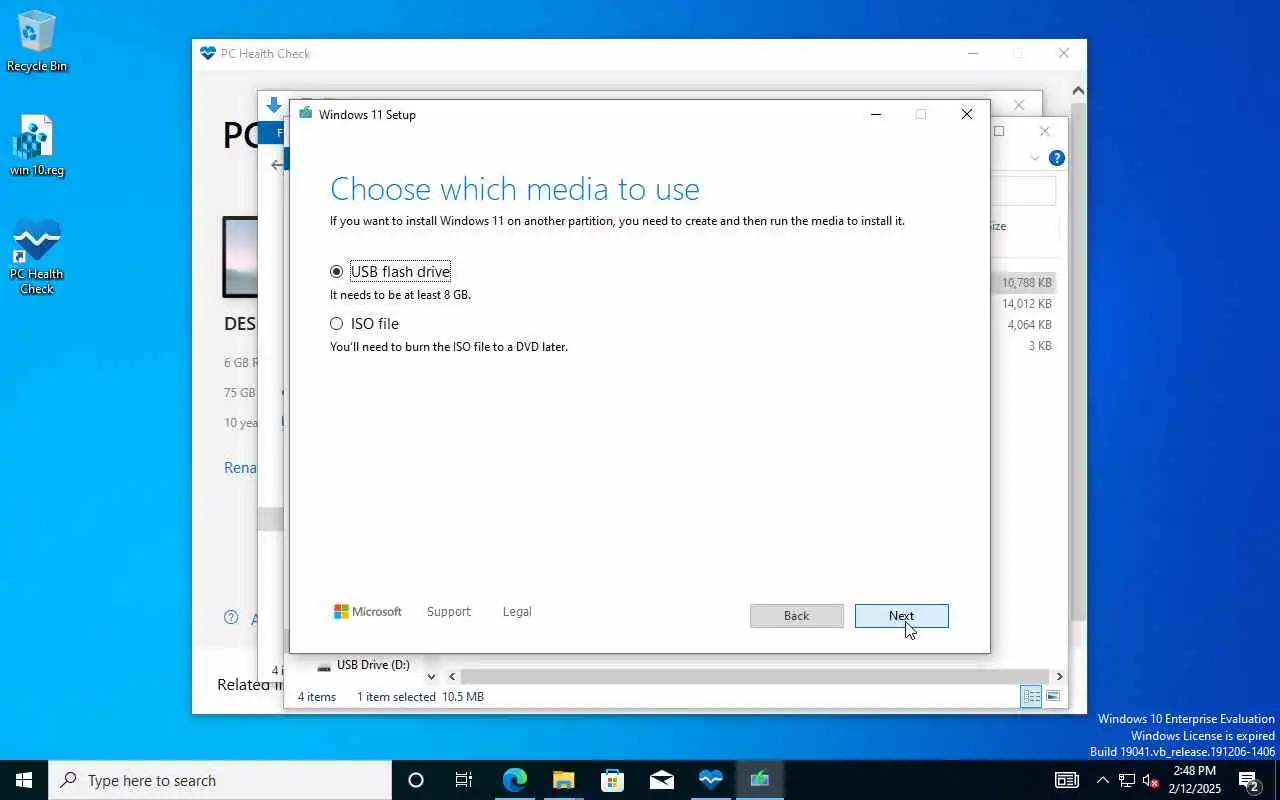Open Cortana from the taskbar
1280x800 pixels.
pos(416,780)
